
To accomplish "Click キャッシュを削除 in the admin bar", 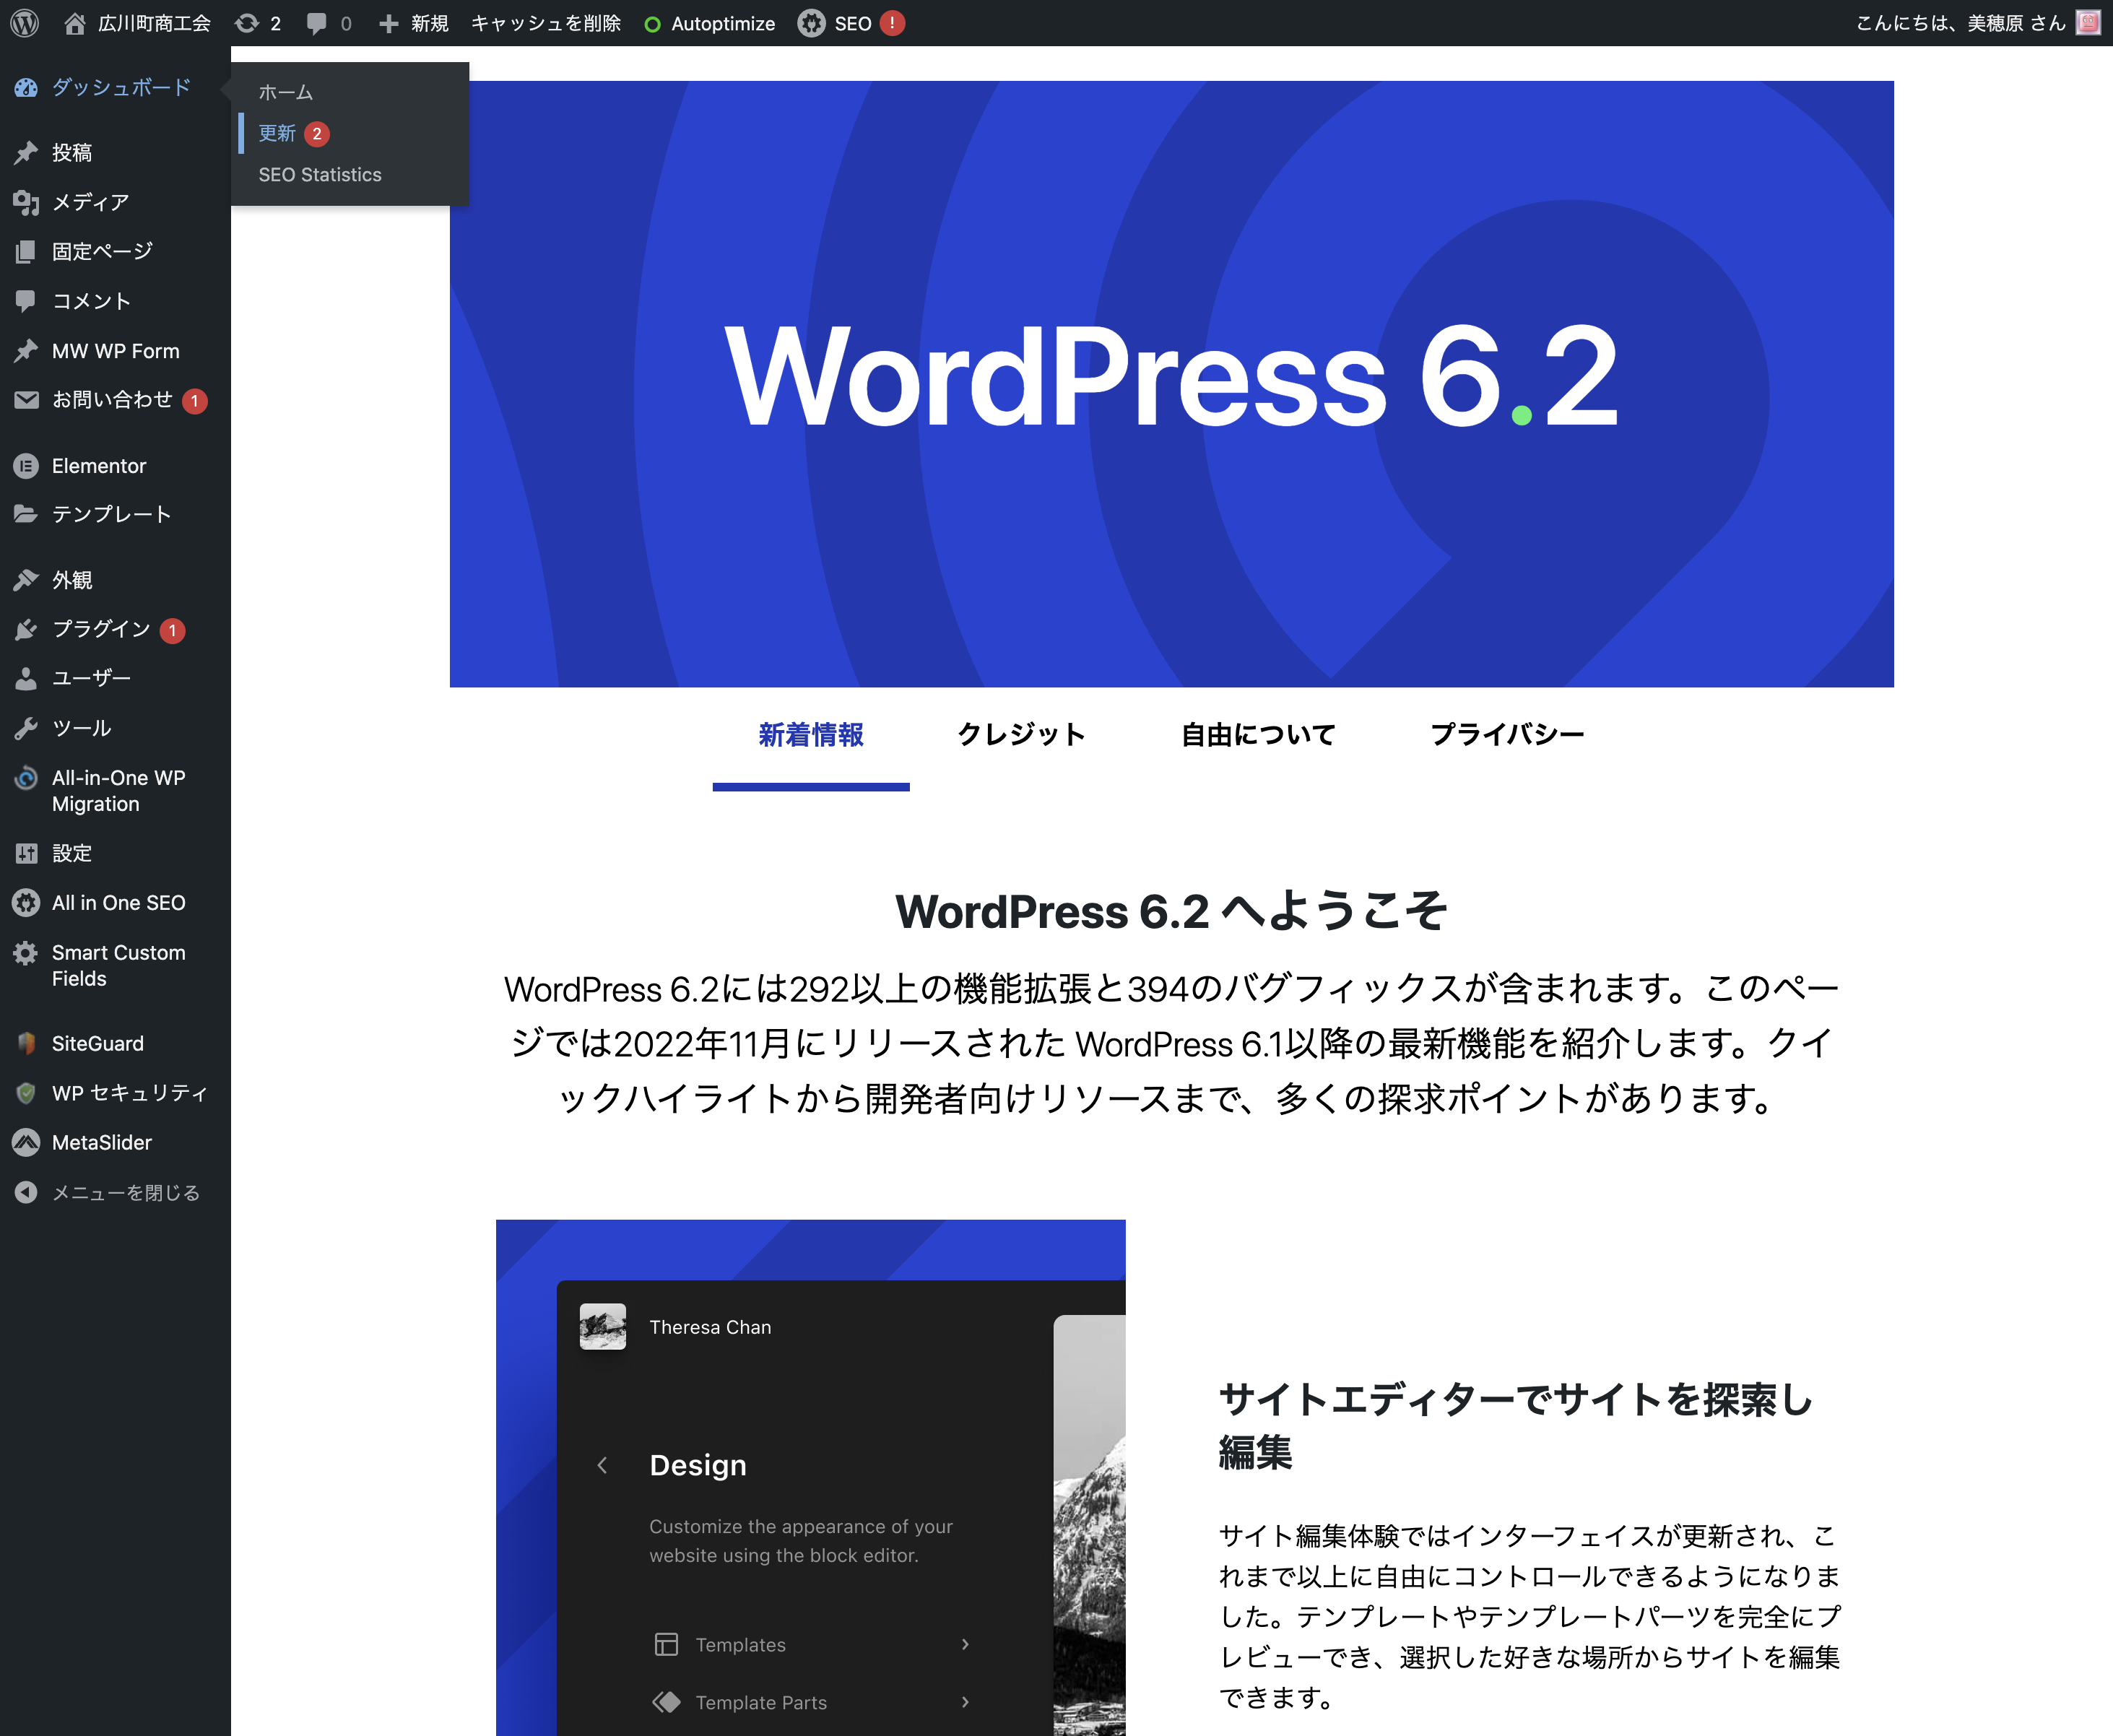I will pos(545,23).
